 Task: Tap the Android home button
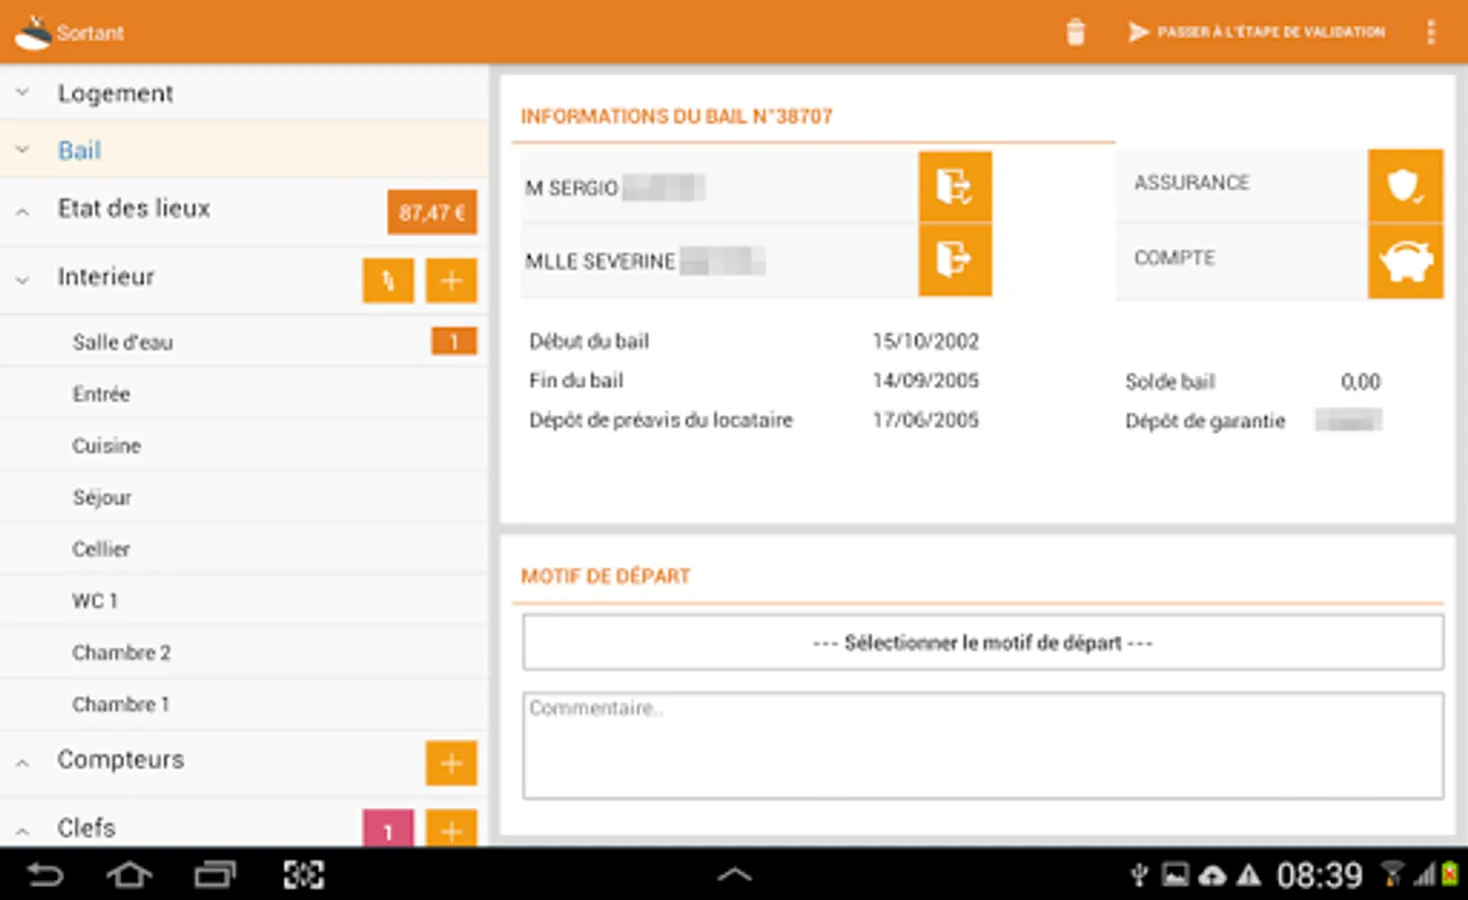point(129,873)
